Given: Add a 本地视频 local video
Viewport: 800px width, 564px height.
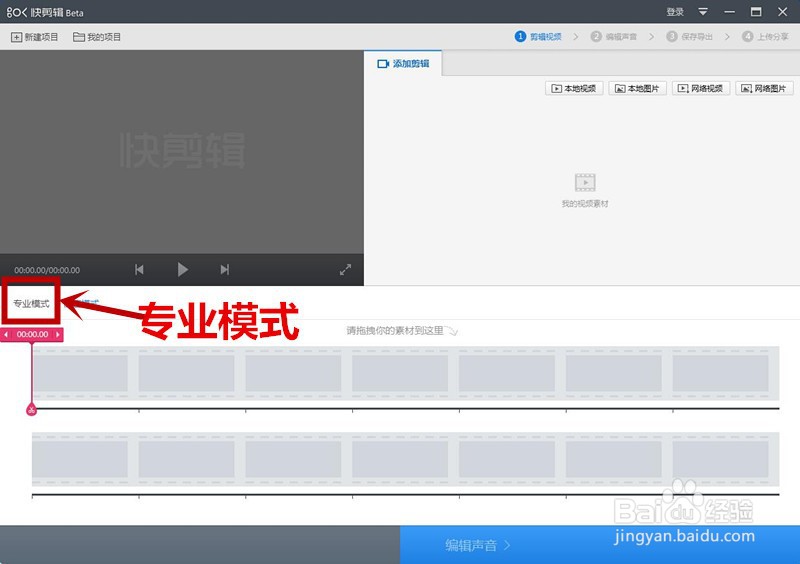Looking at the screenshot, I should pos(574,88).
